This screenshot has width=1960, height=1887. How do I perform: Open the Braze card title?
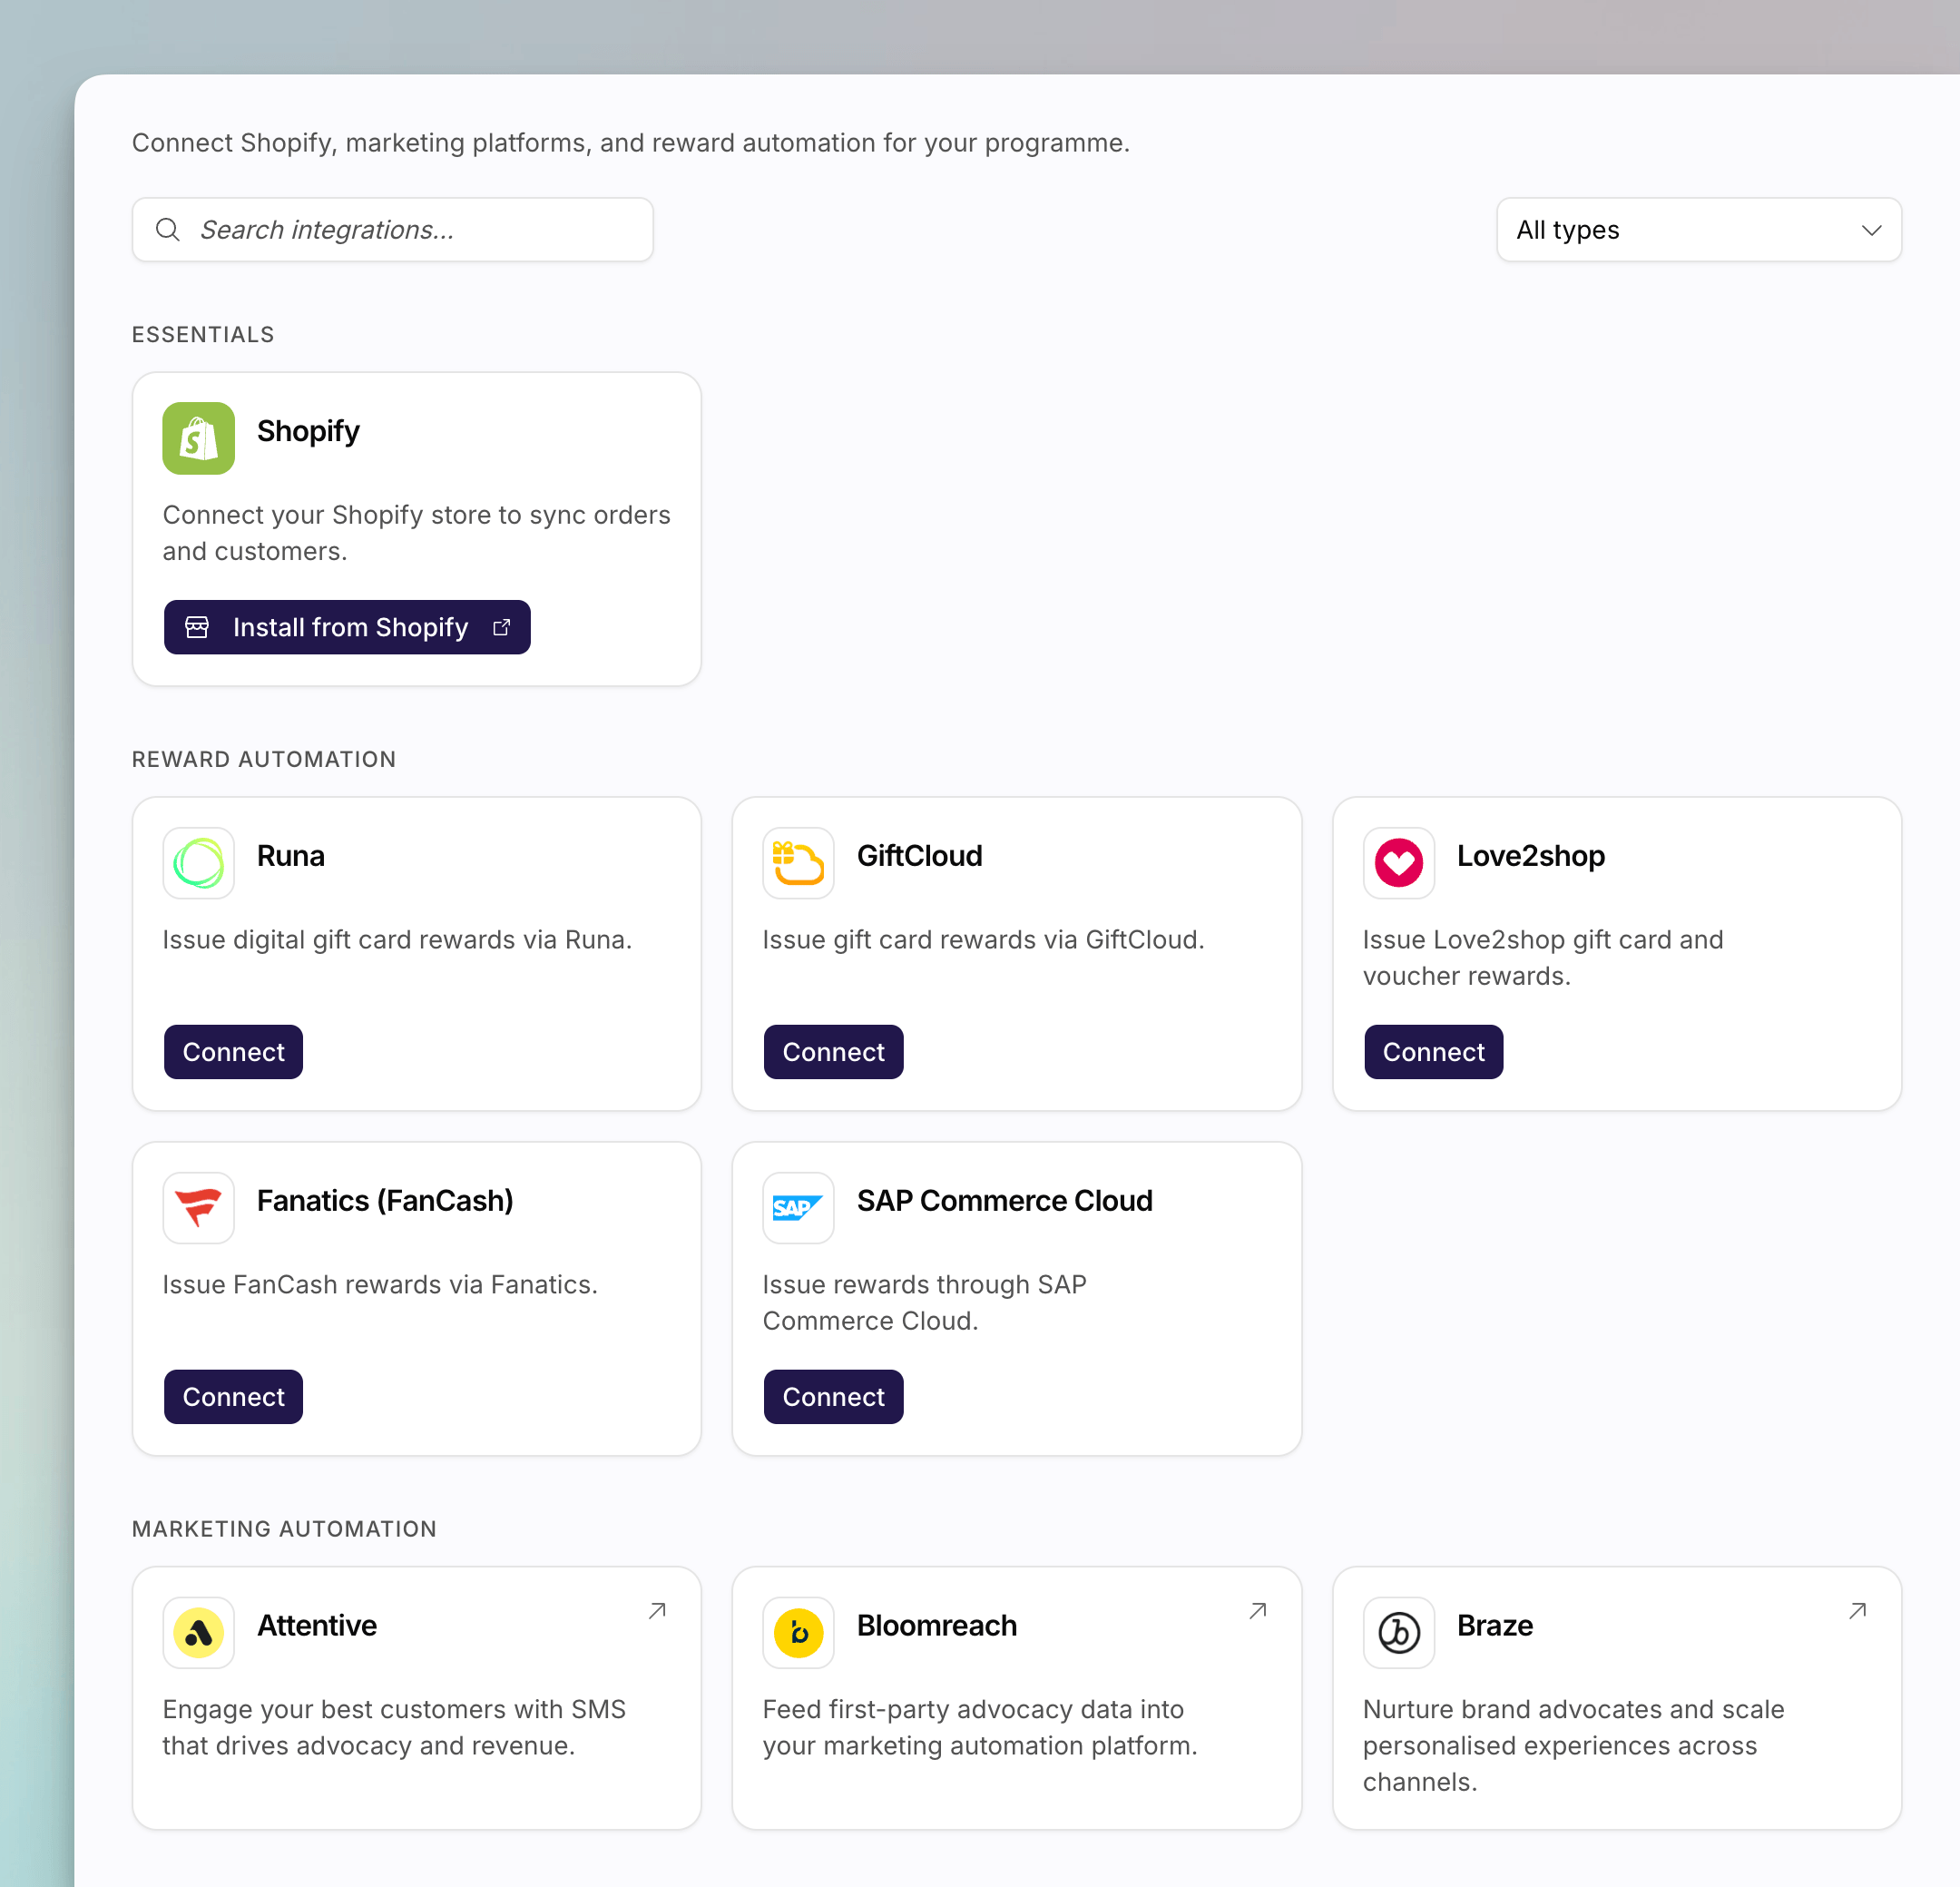(x=1494, y=1626)
